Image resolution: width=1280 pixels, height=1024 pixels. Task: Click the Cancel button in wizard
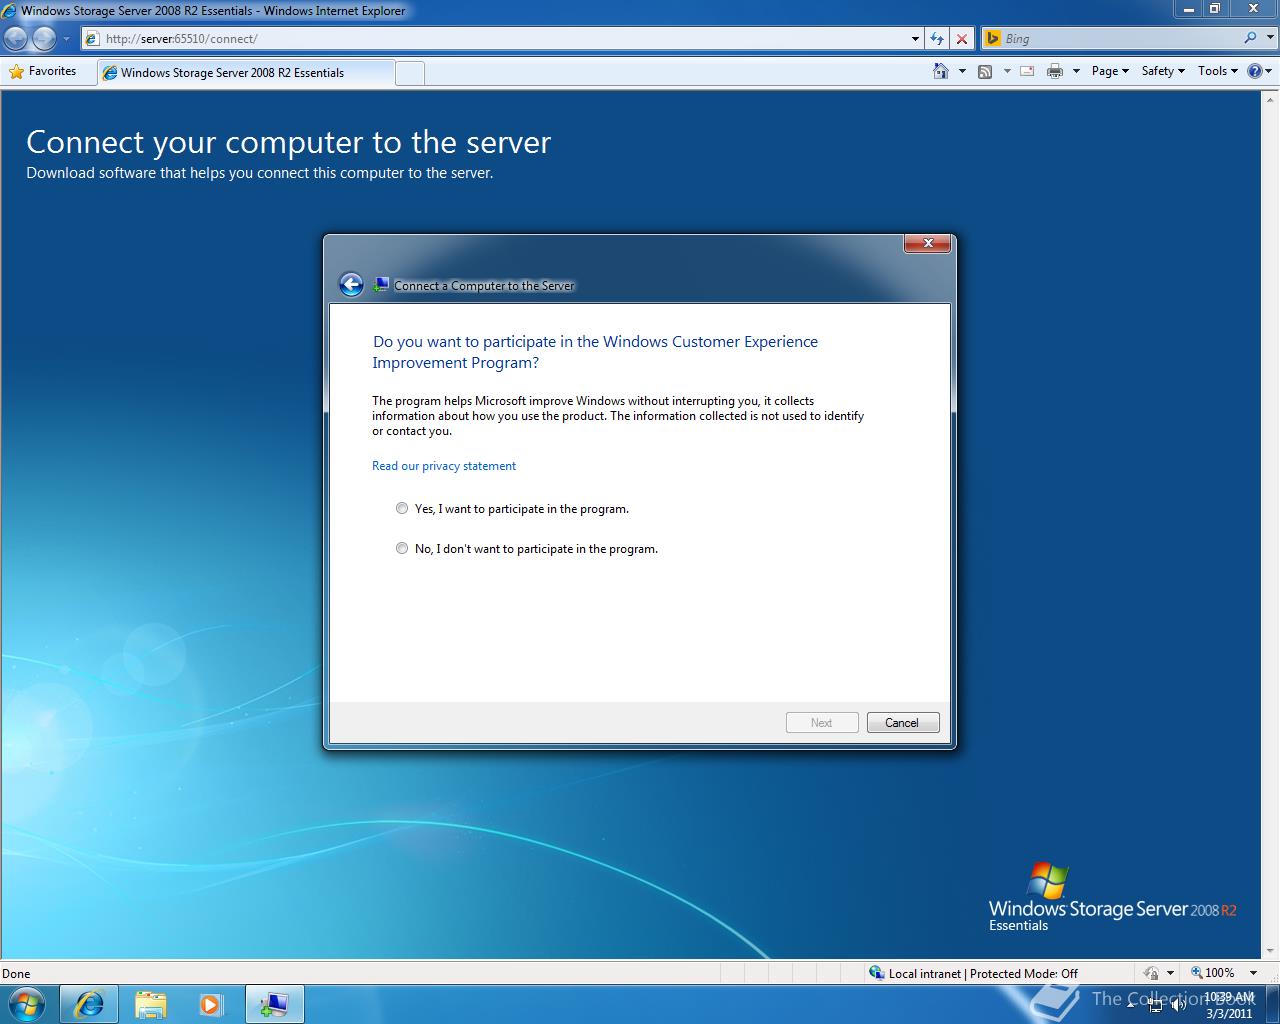coord(901,723)
